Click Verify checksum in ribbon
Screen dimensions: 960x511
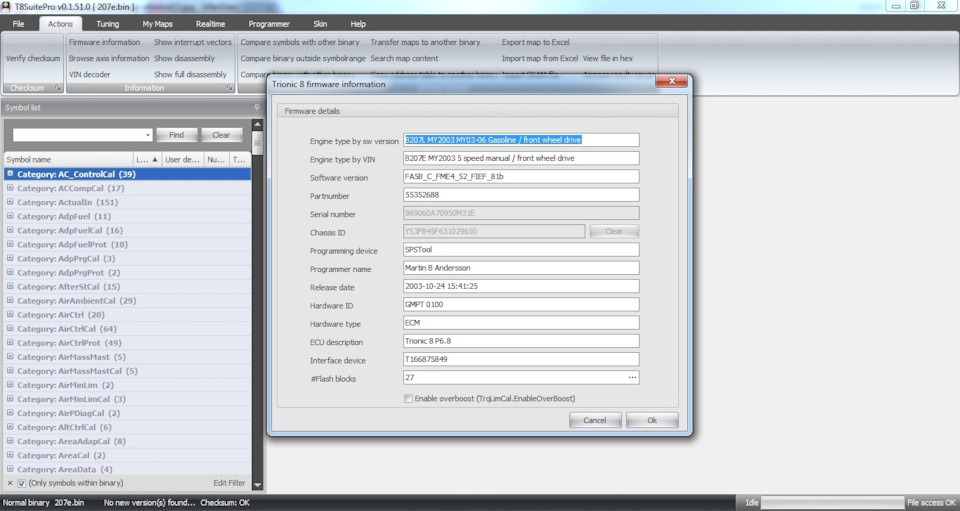point(33,58)
